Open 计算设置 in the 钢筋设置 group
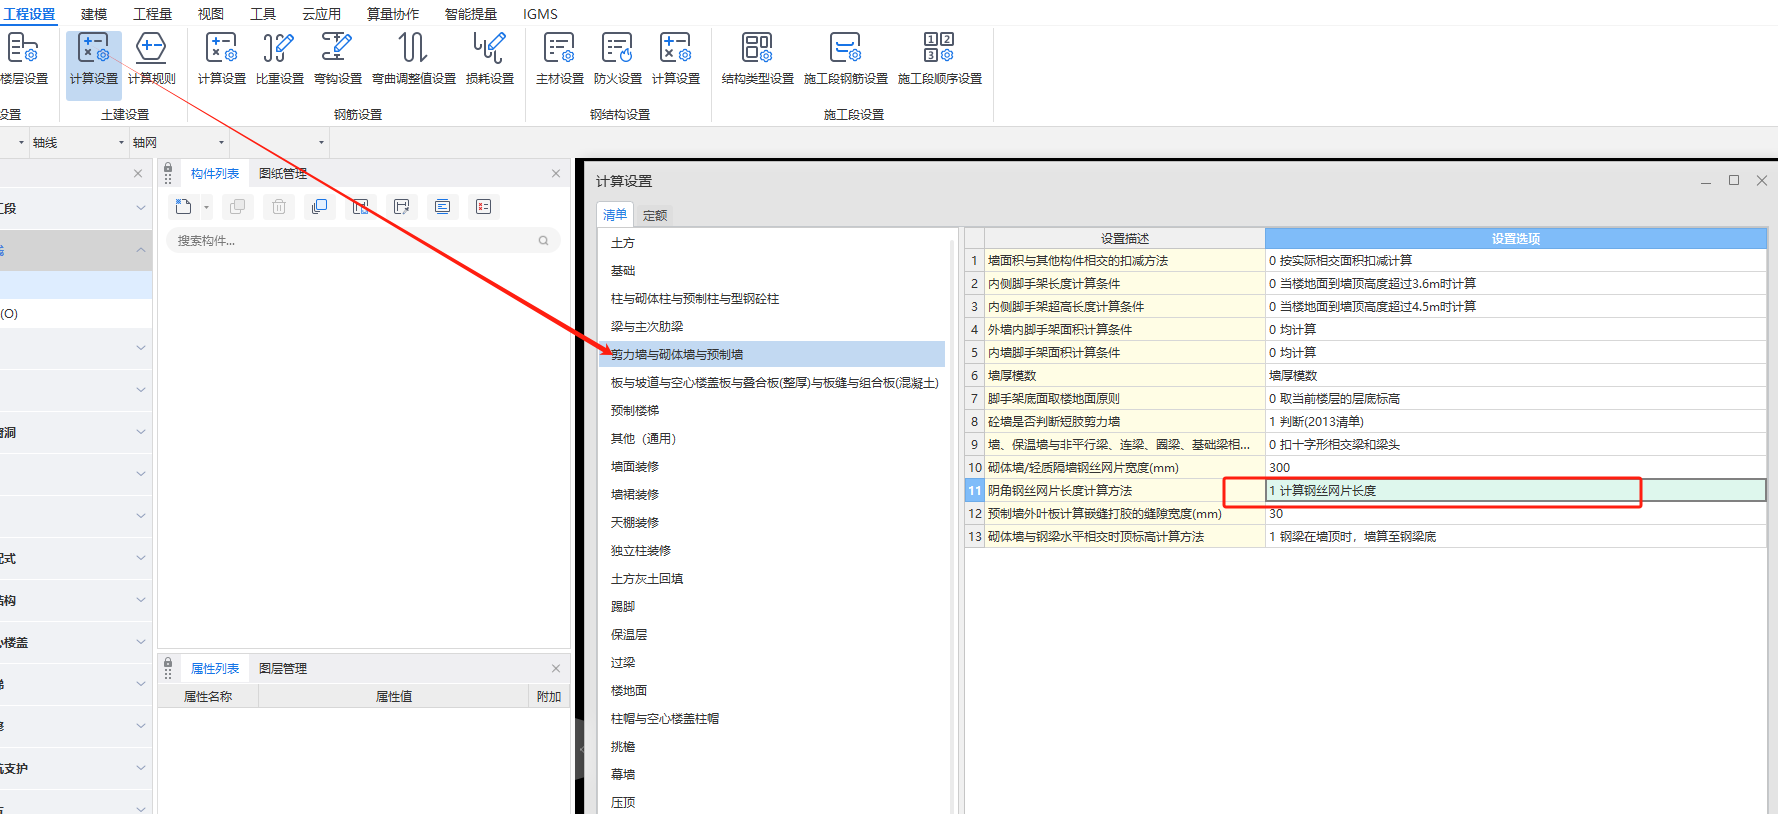Viewport: 1778px width, 814px height. click(221, 60)
